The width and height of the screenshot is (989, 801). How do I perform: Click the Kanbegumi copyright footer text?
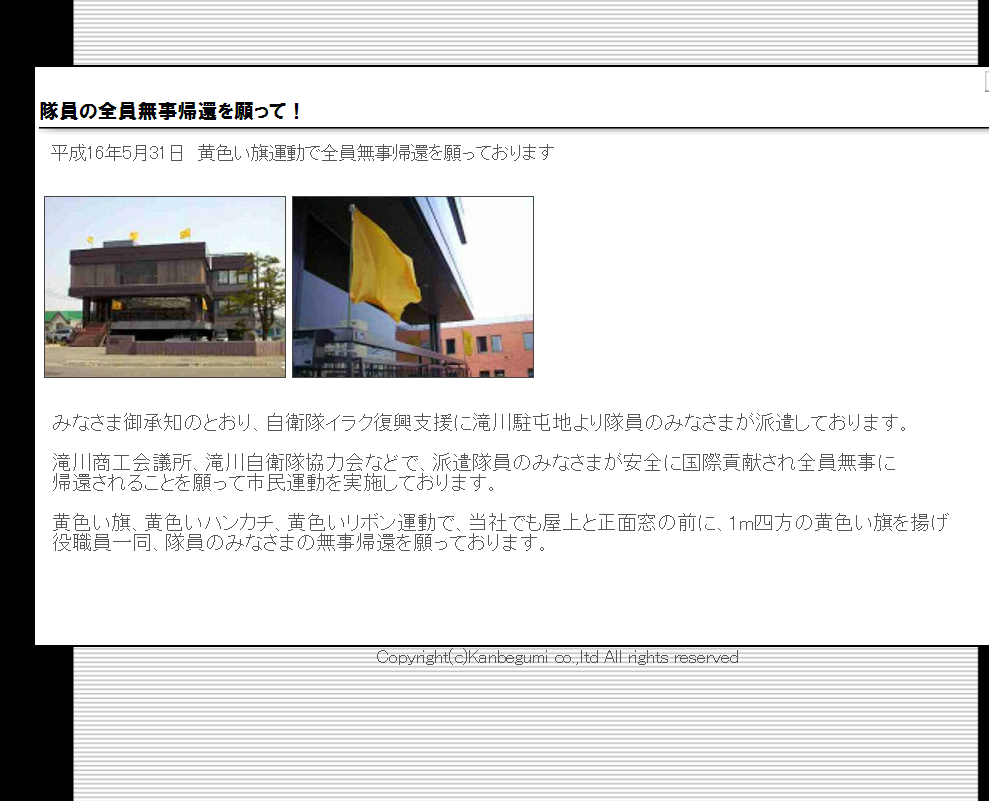coord(557,657)
